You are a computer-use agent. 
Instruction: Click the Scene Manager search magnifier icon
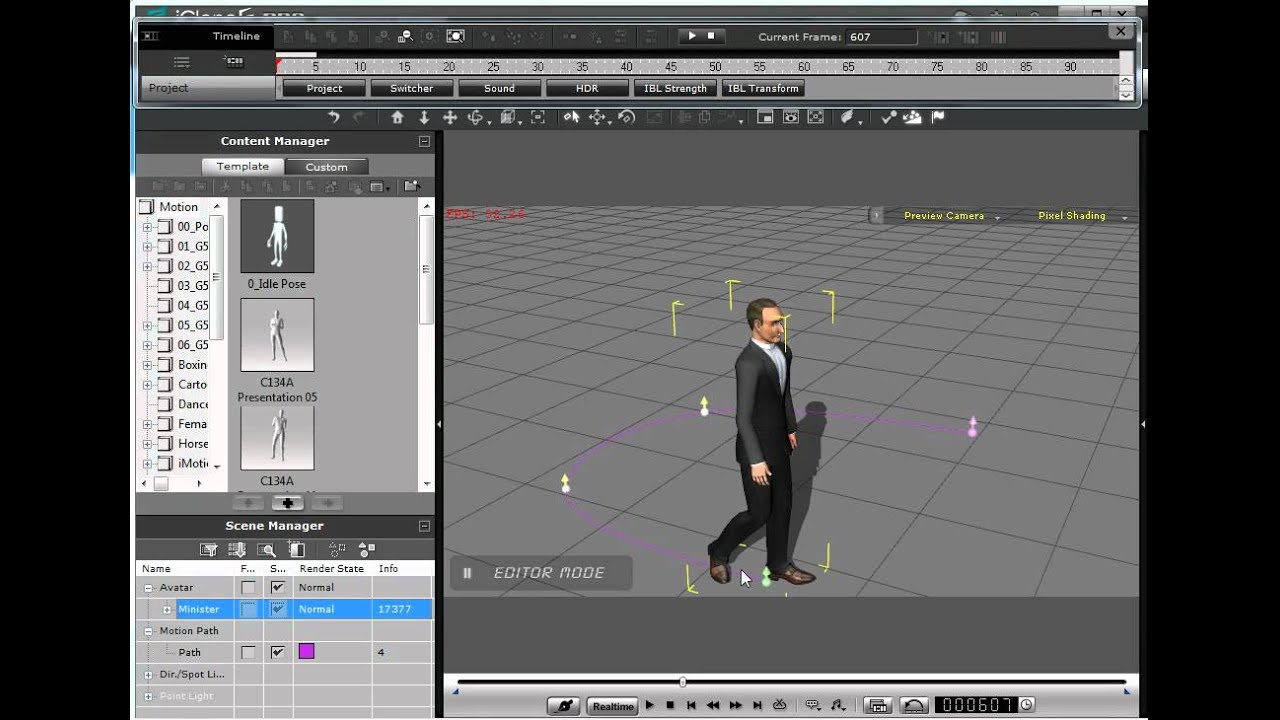click(267, 549)
